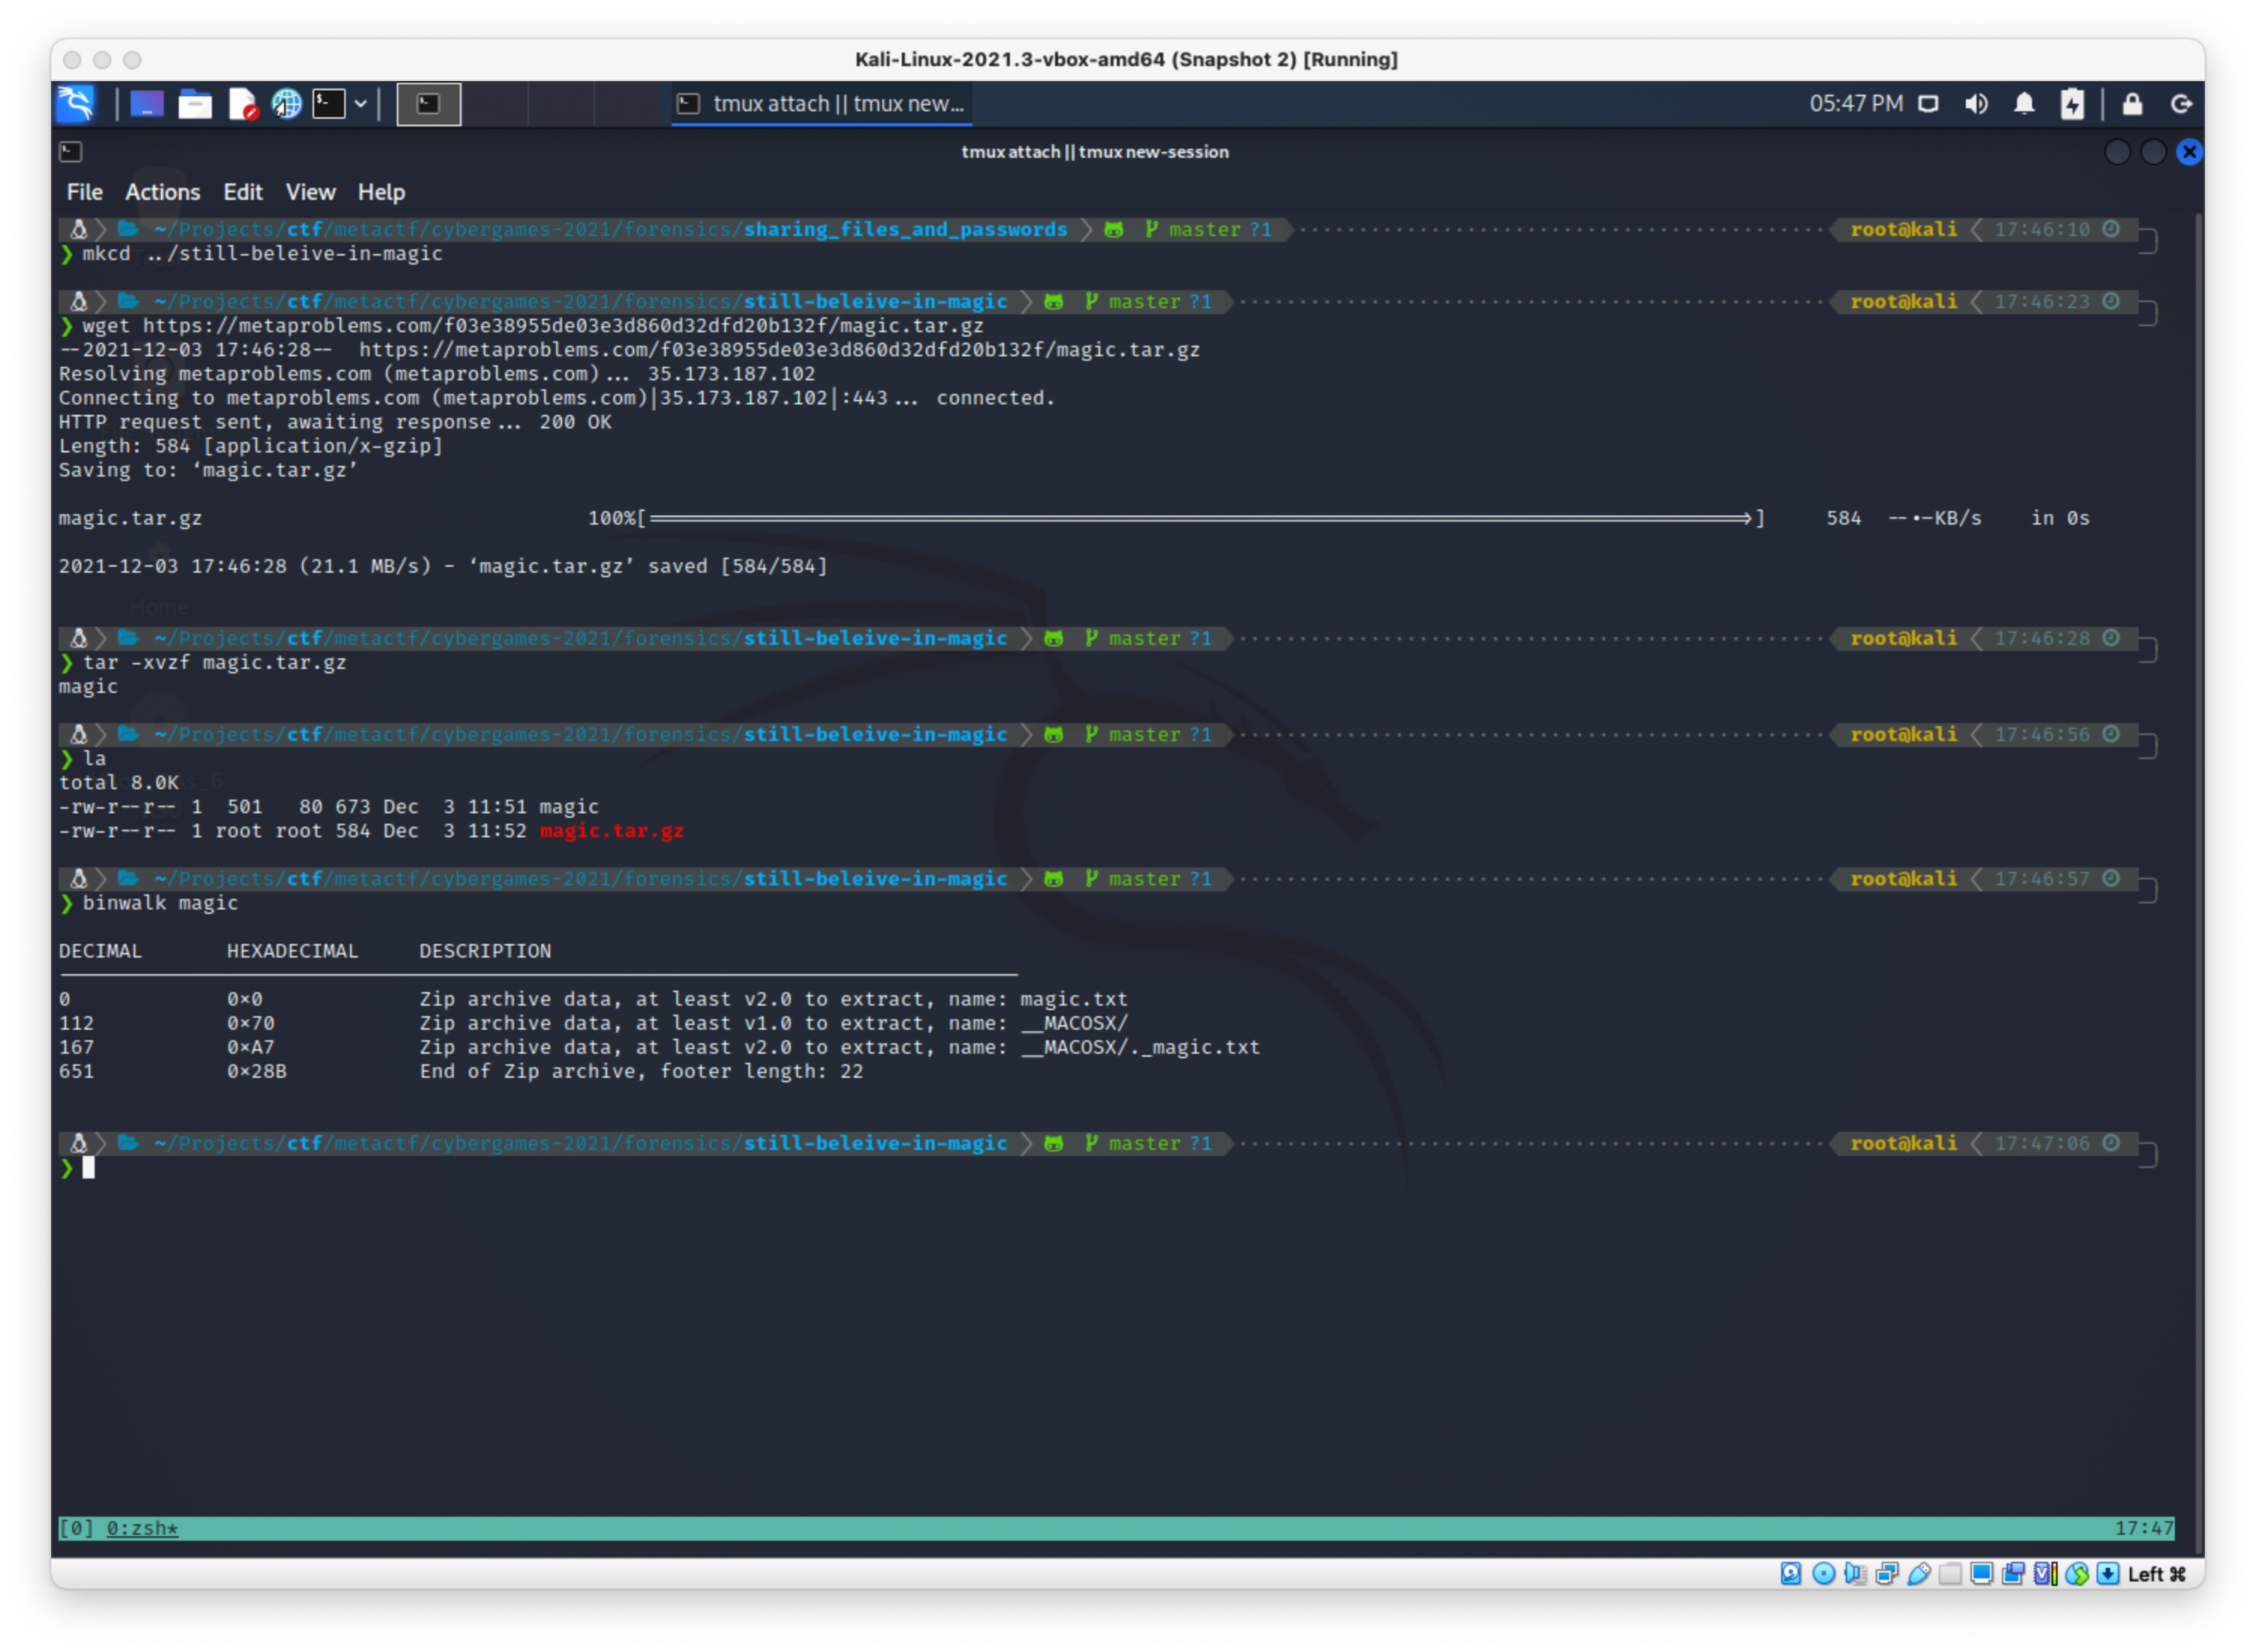Click the tmux 0:zsh* window label
This screenshot has width=2256, height=1652.
click(x=142, y=1528)
